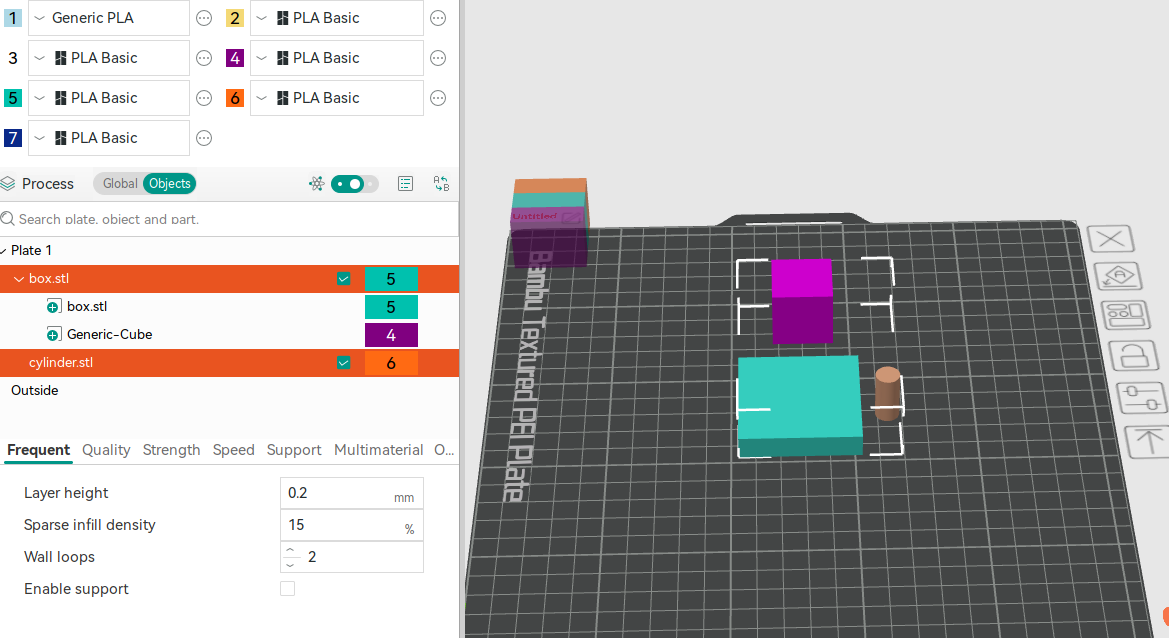Viewport: 1169px width, 638px height.
Task: Click the plate lock icon
Action: pos(1133,356)
